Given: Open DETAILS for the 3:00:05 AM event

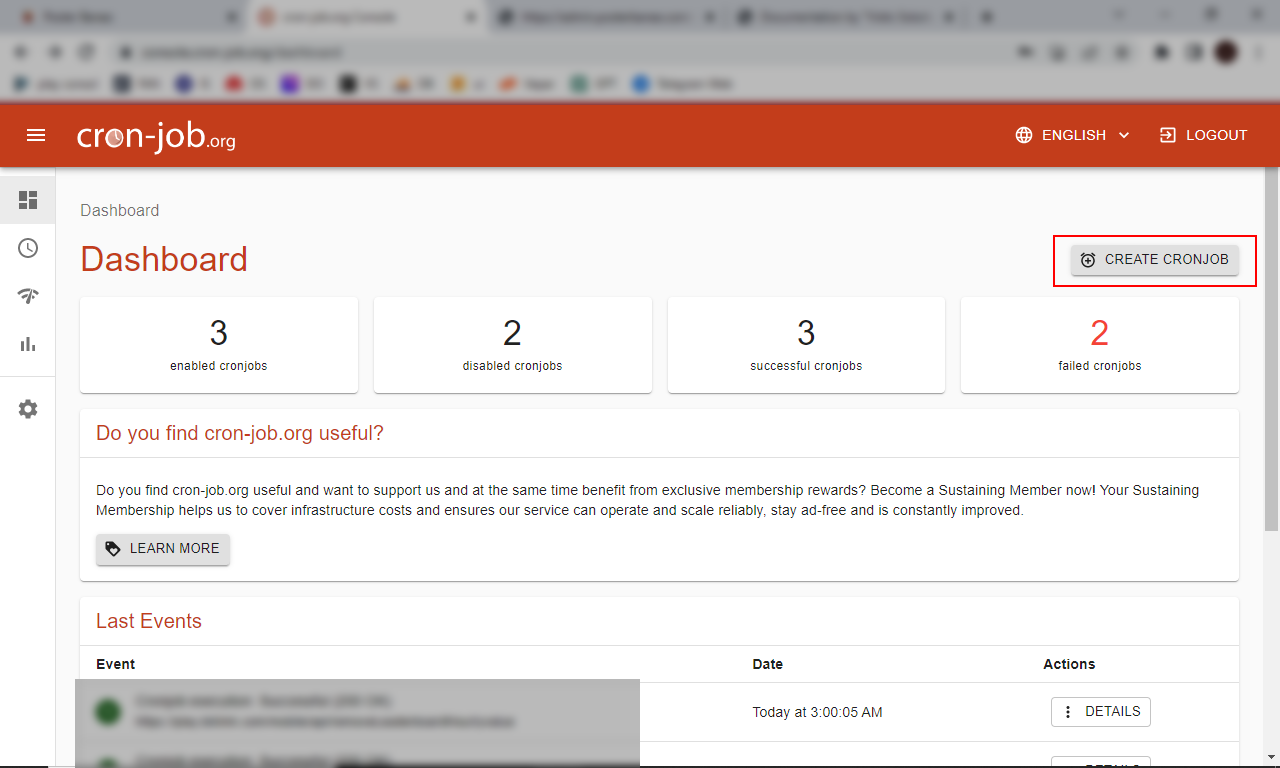Looking at the screenshot, I should 1101,712.
